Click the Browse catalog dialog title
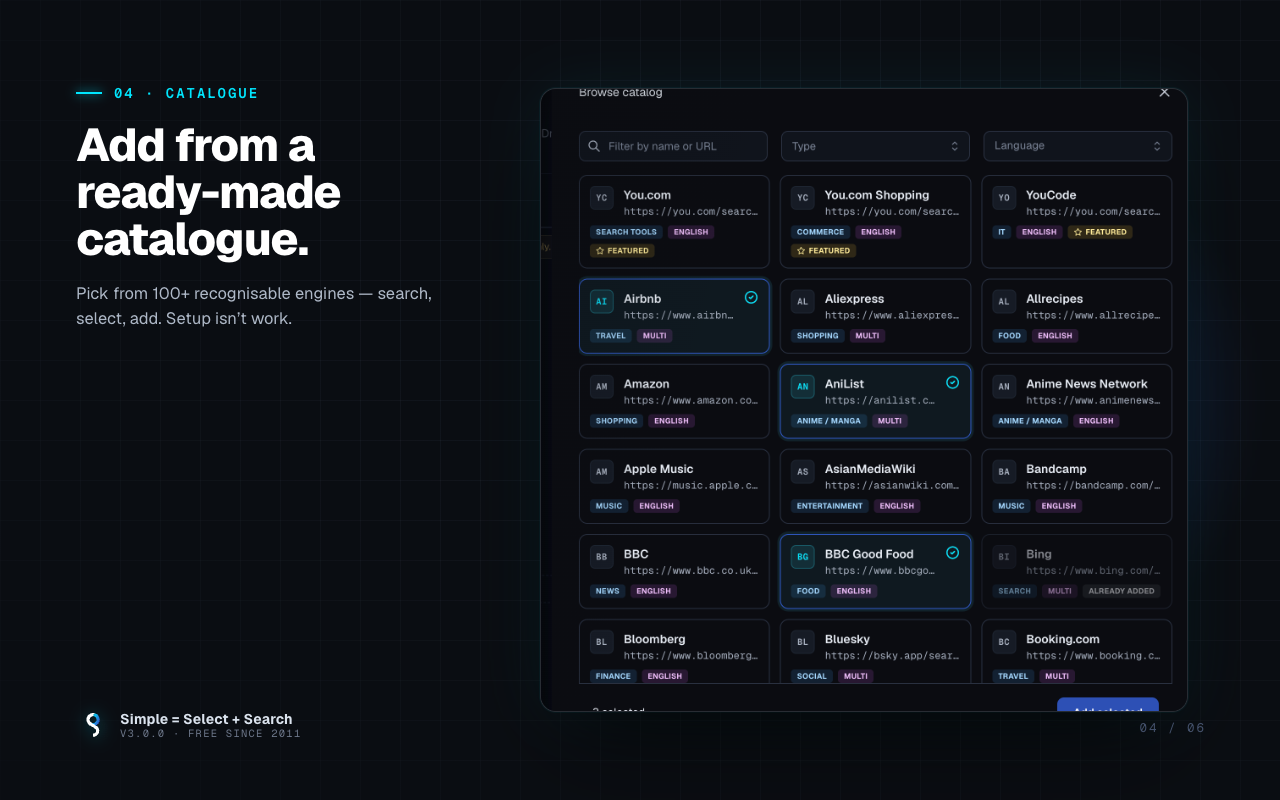Viewport: 1280px width, 800px height. click(x=620, y=92)
